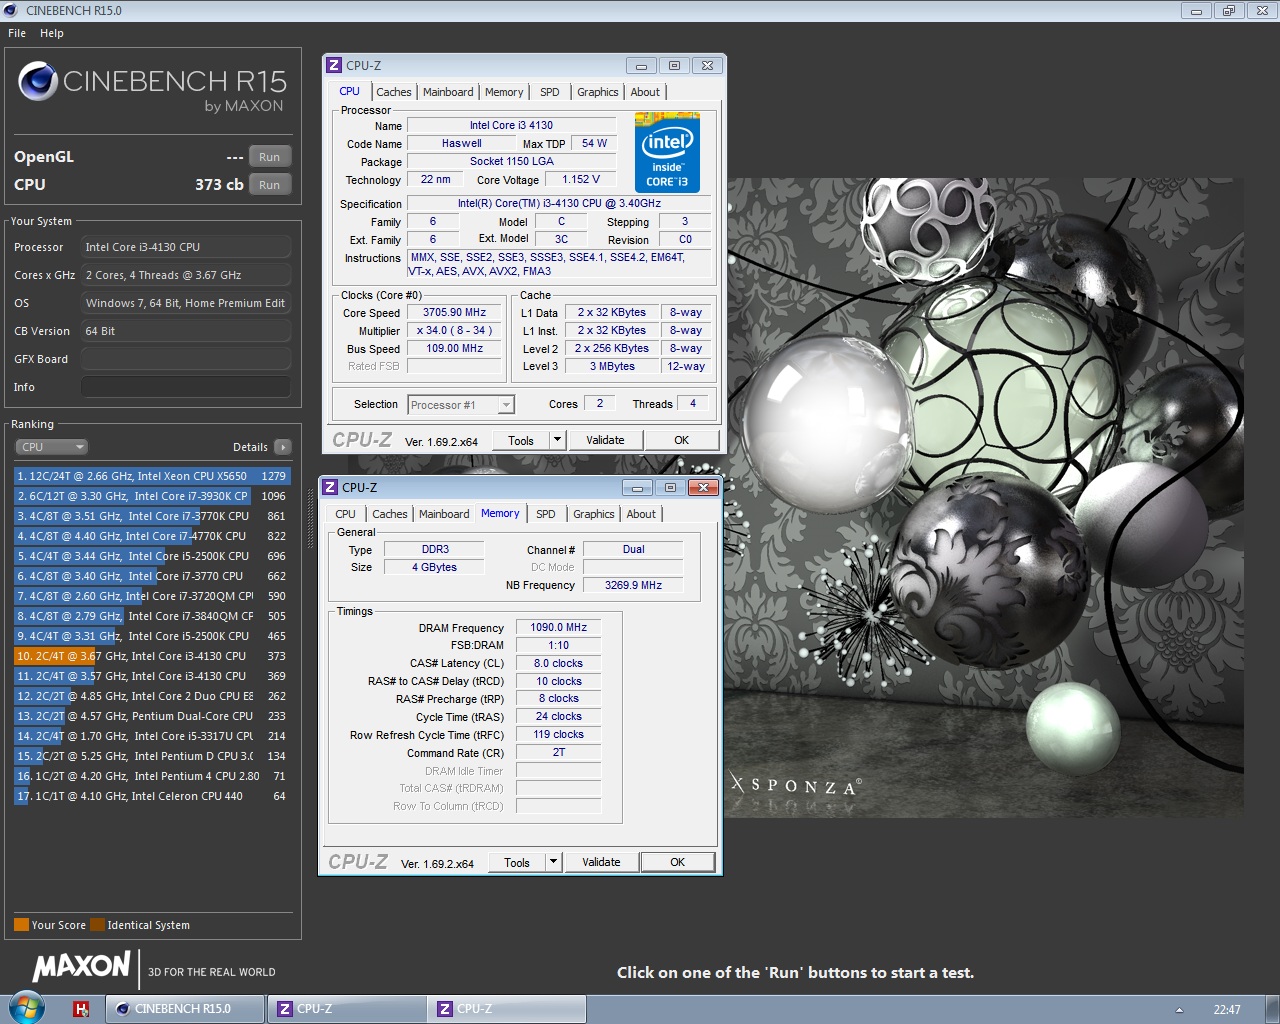This screenshot has height=1024, width=1280.
Task: Click Tools button in Memory window
Action: (517, 862)
